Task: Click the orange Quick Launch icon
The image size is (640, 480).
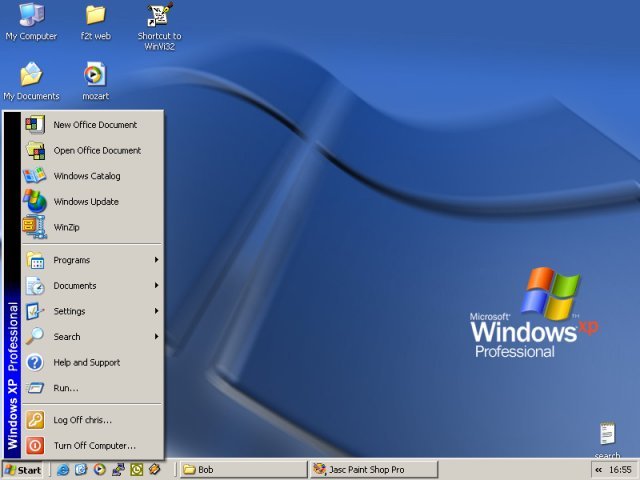Action: (155, 469)
